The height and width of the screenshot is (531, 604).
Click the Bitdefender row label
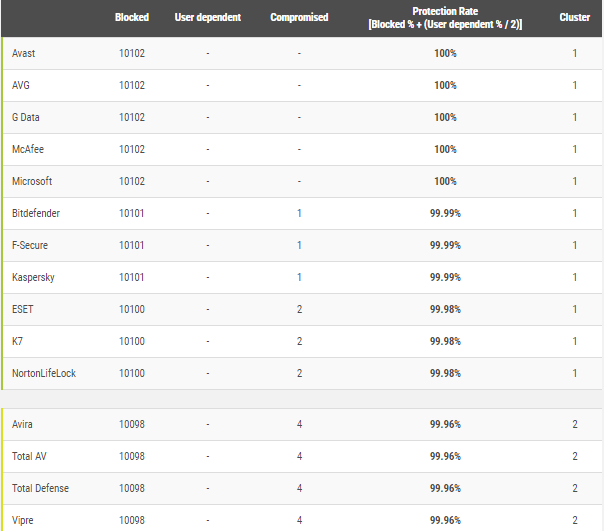pos(36,213)
